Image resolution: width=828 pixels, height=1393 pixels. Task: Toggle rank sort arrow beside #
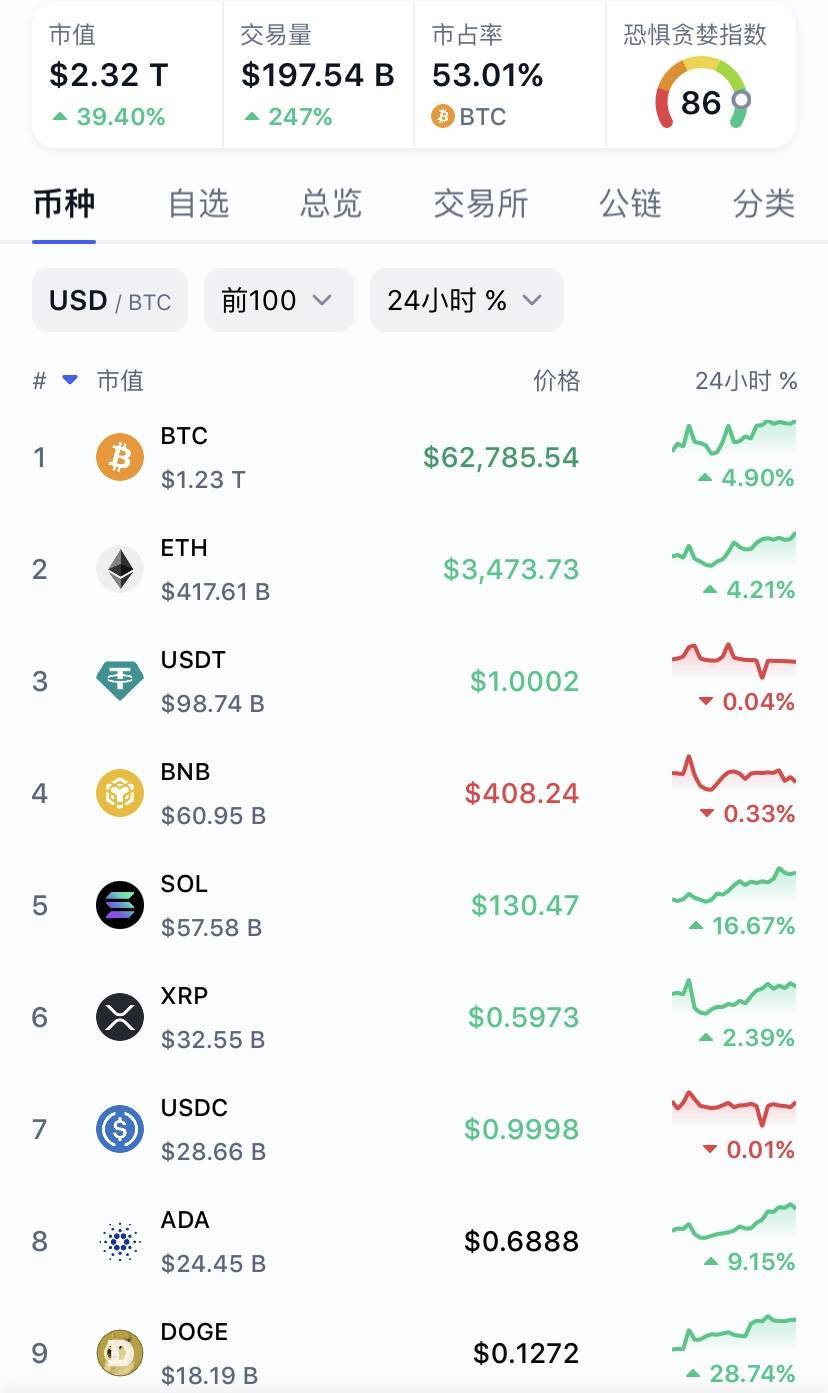tap(70, 380)
